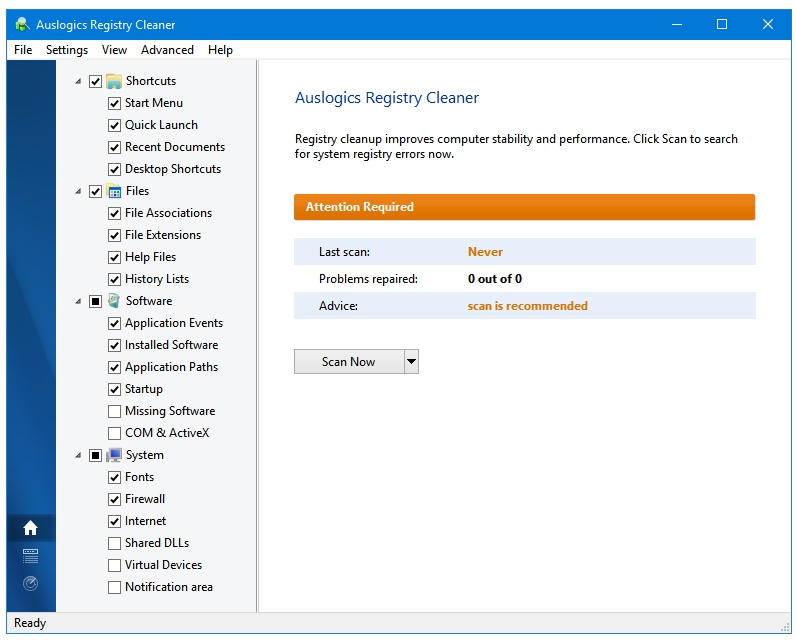Uncheck Firewall
796x640 pixels.
(x=114, y=499)
